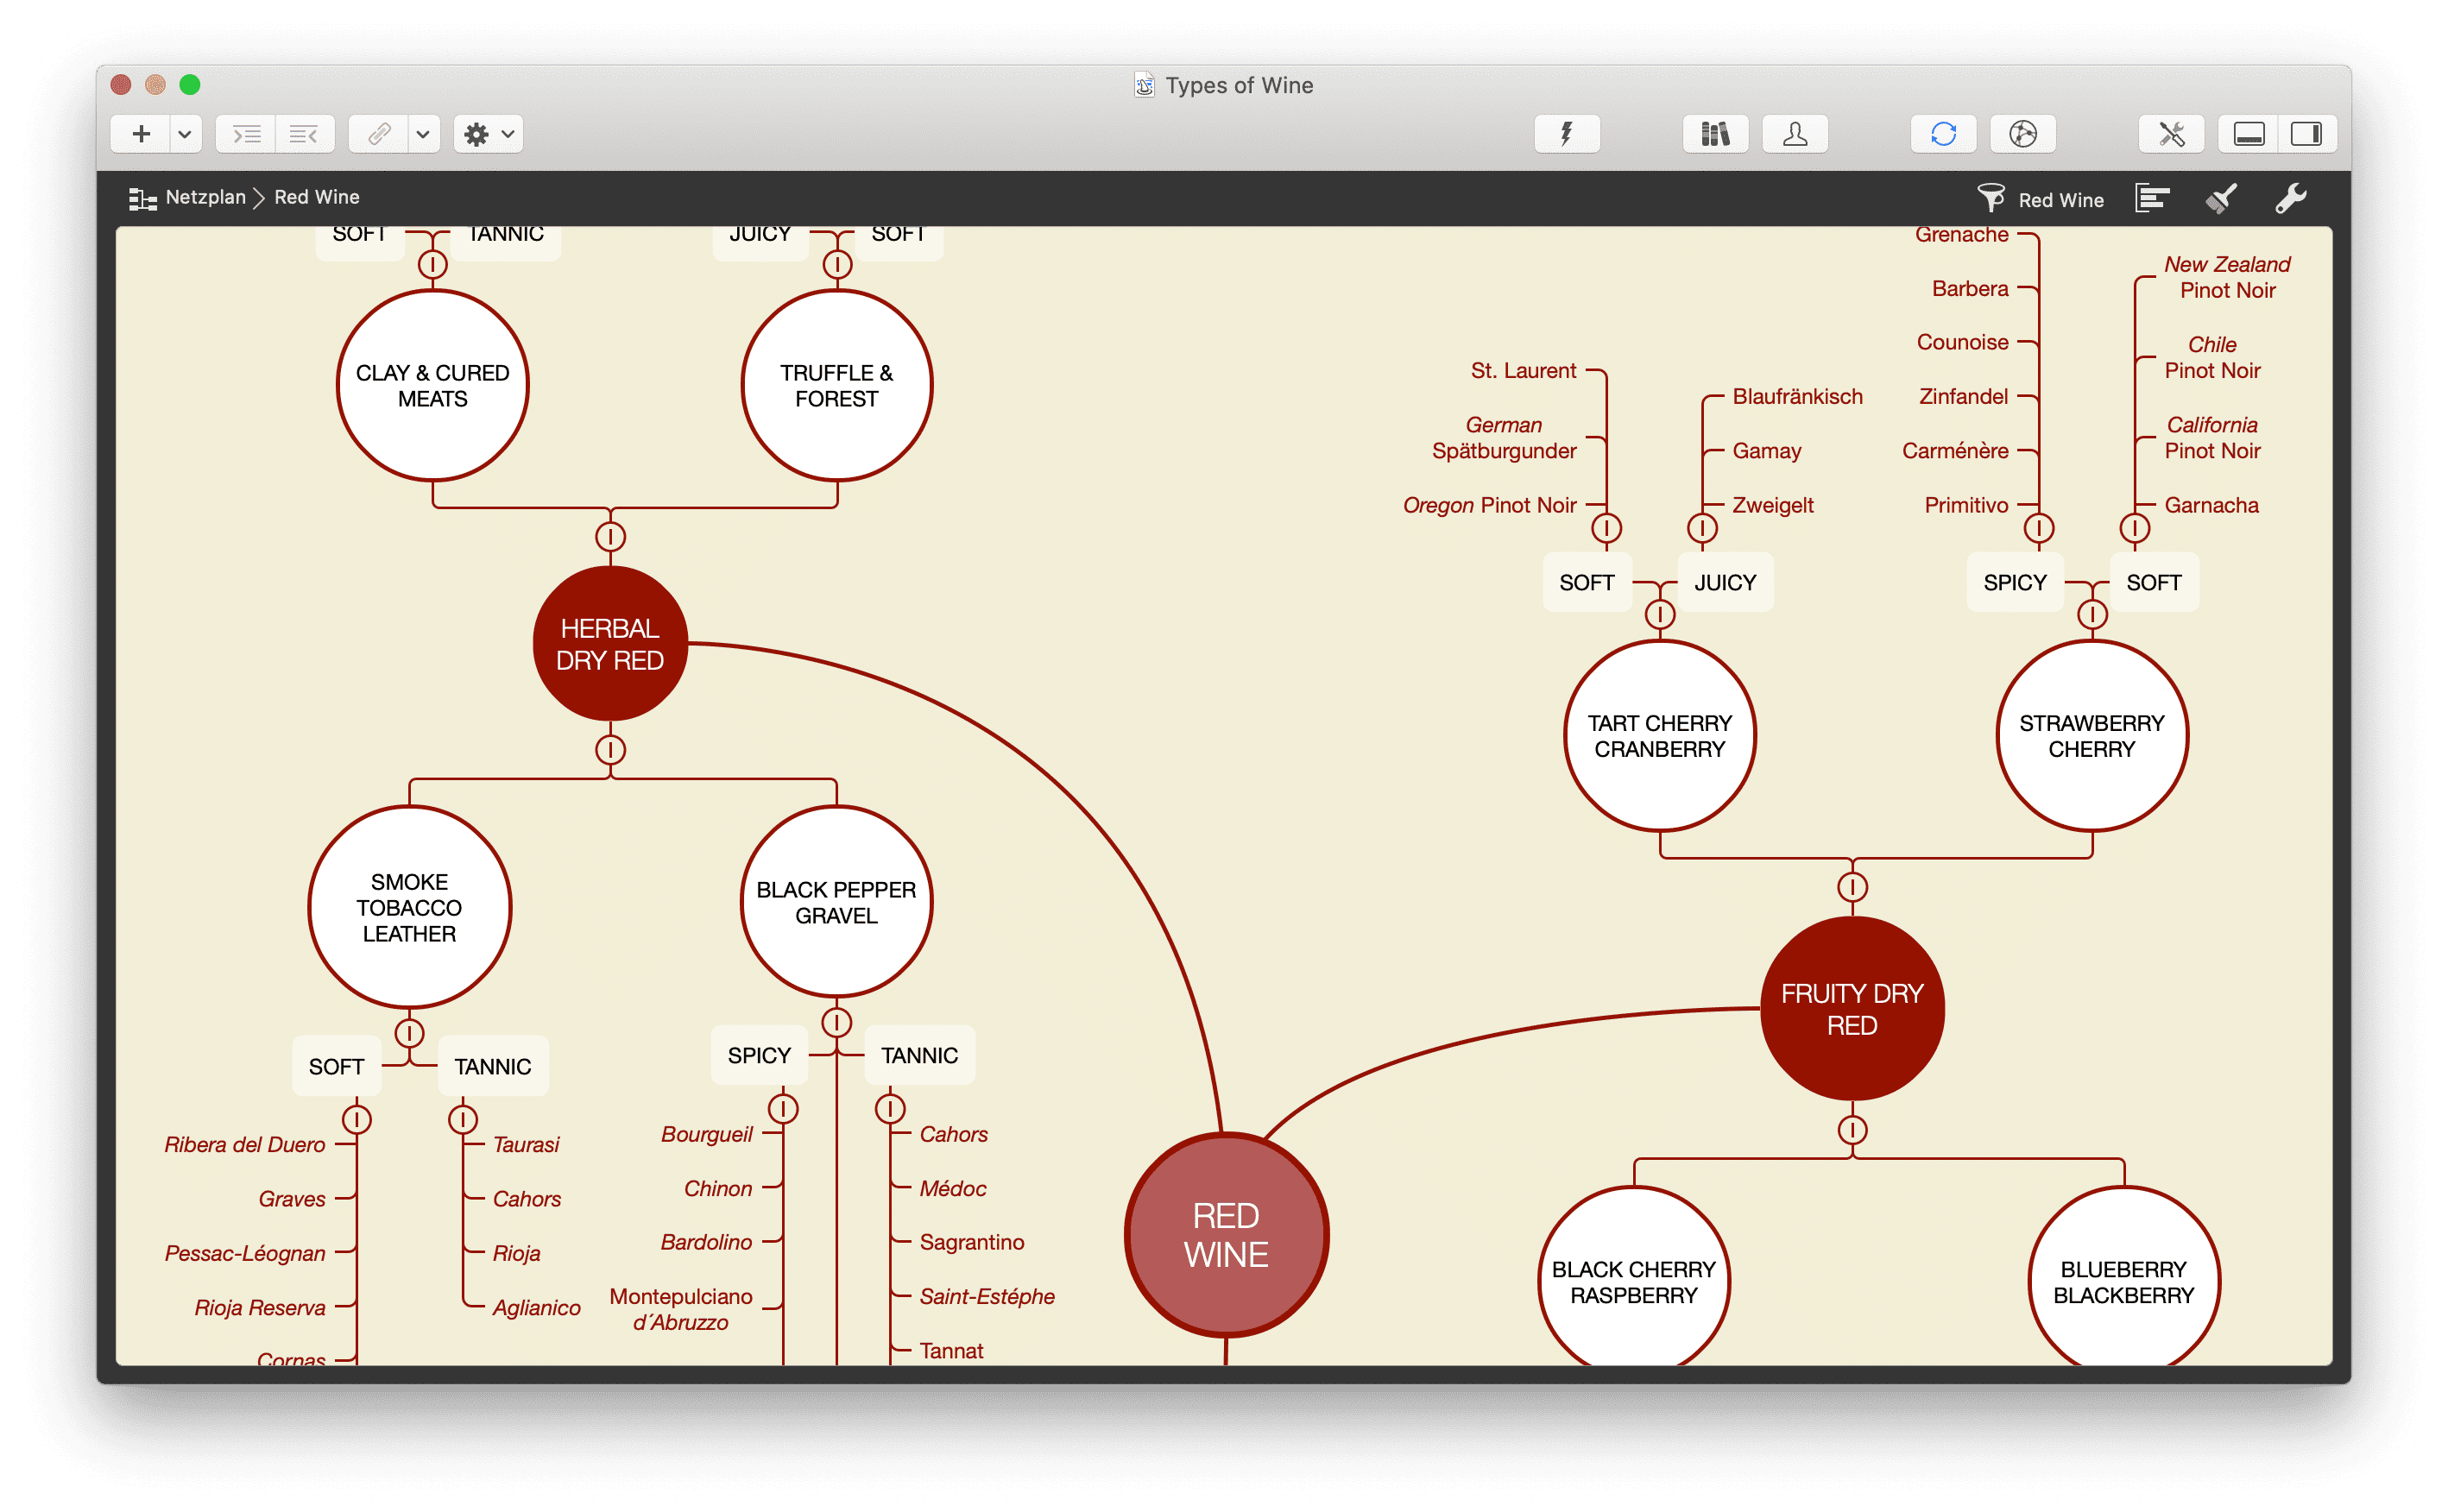Click the Red Wine filter button
The image size is (2448, 1512).
(2041, 199)
